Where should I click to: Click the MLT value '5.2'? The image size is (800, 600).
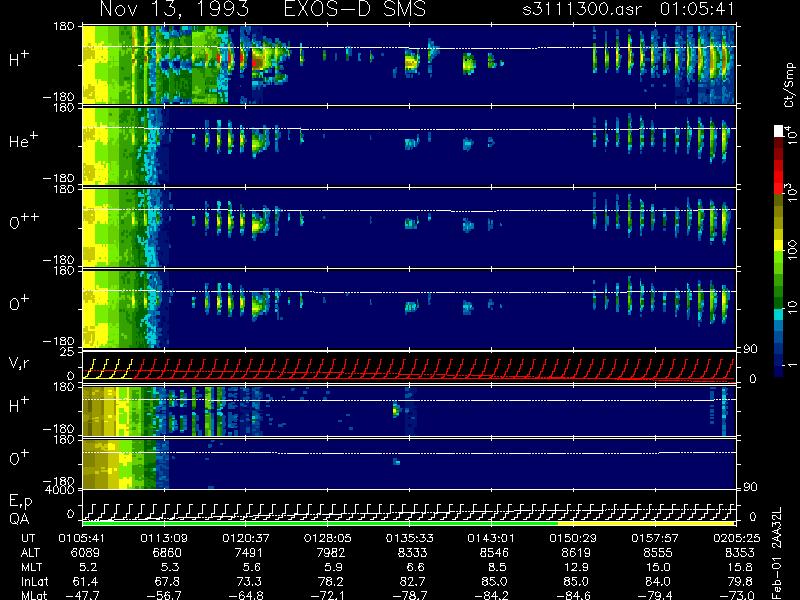(x=88, y=567)
